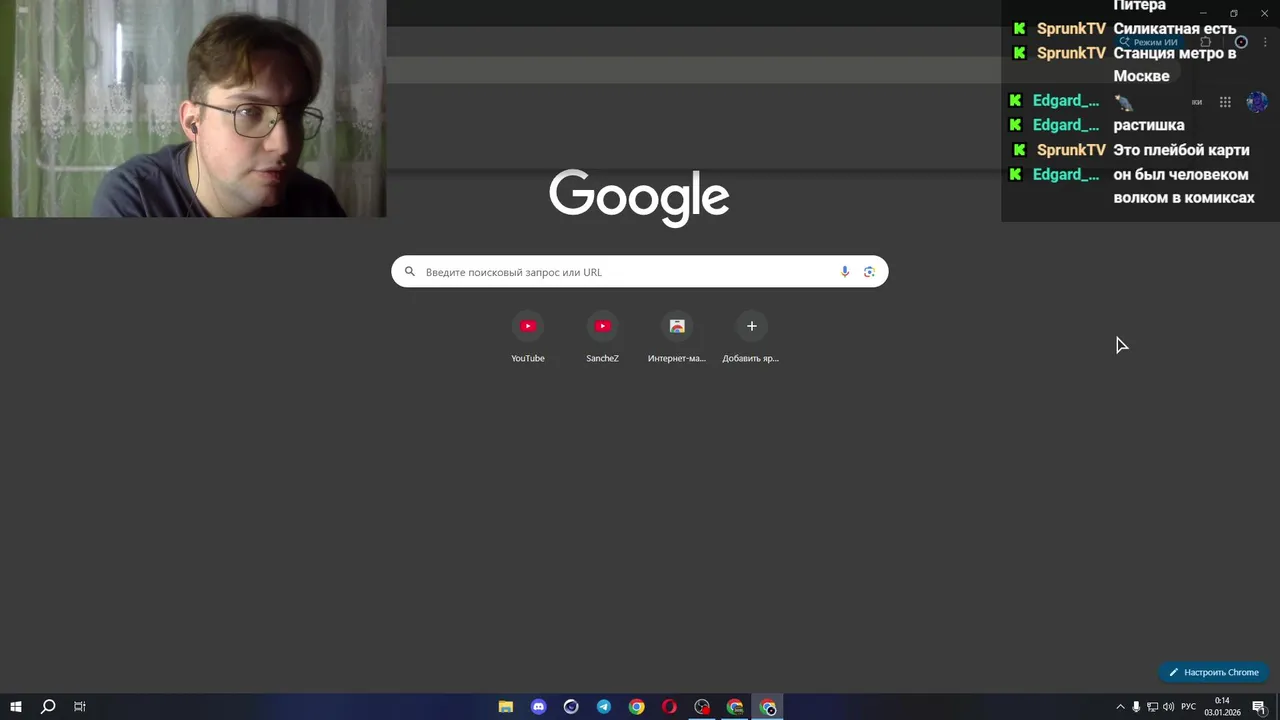Show hidden tray icons chevron

pyautogui.click(x=1120, y=707)
